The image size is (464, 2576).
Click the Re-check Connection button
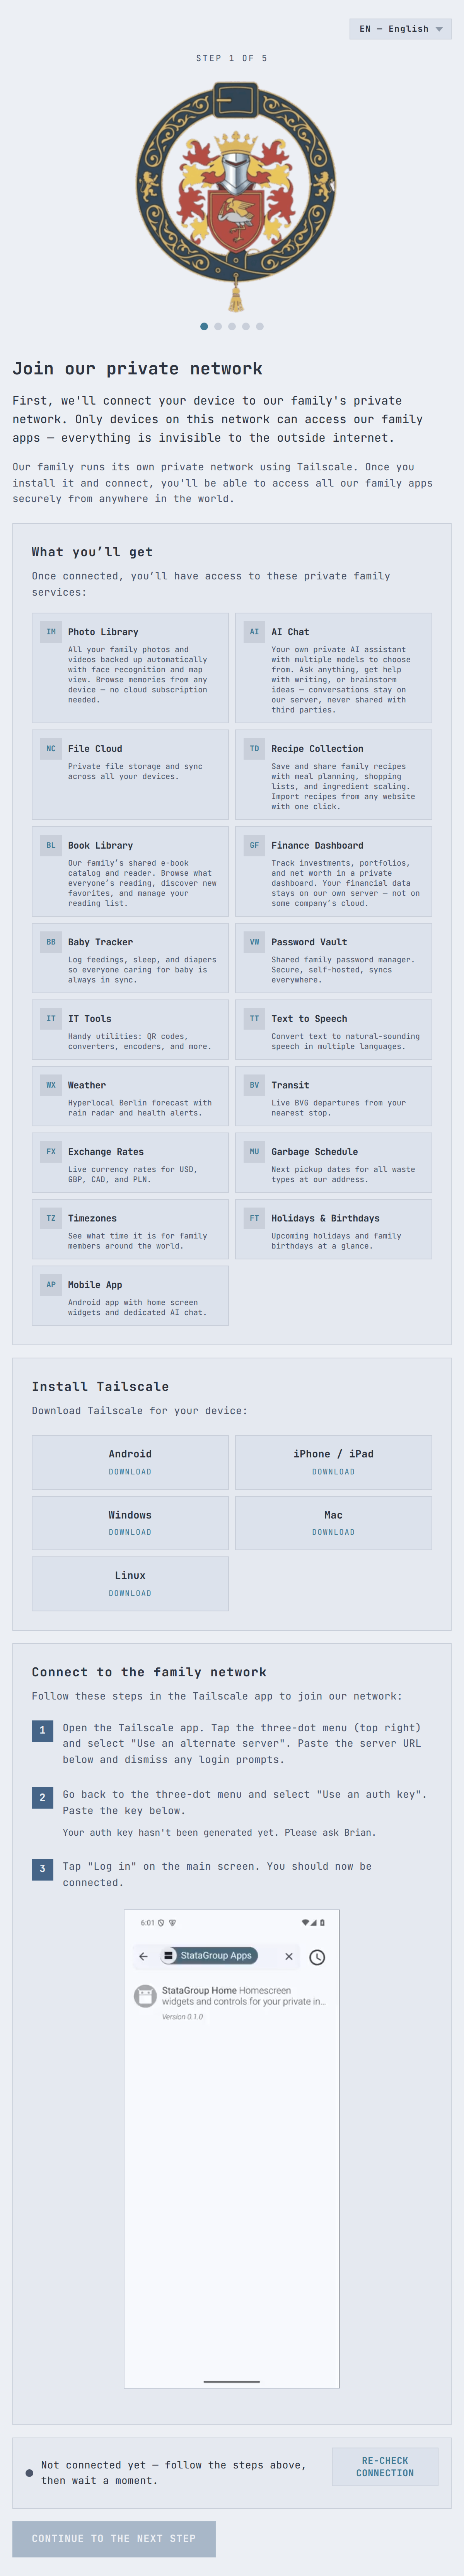(x=385, y=2466)
